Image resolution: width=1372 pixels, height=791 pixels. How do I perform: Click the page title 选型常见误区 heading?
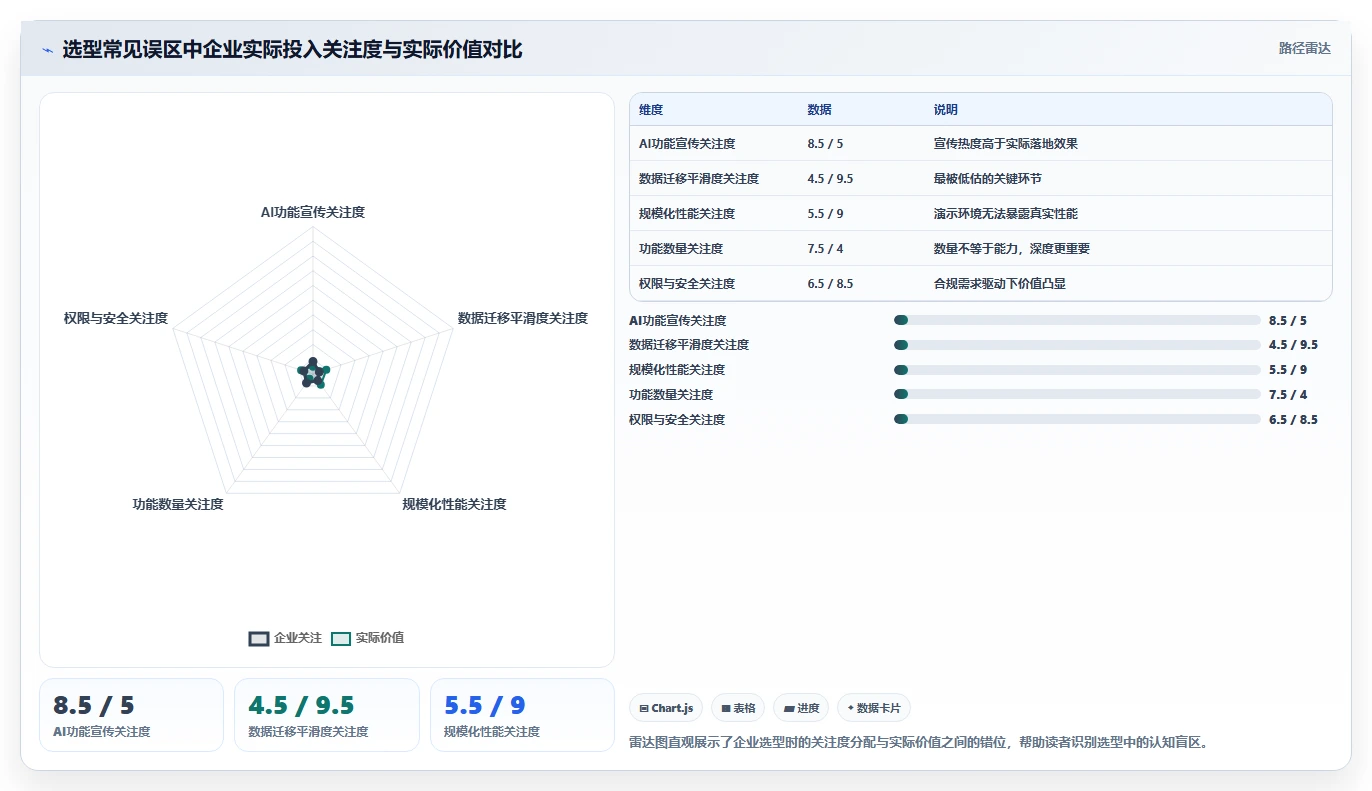[292, 50]
